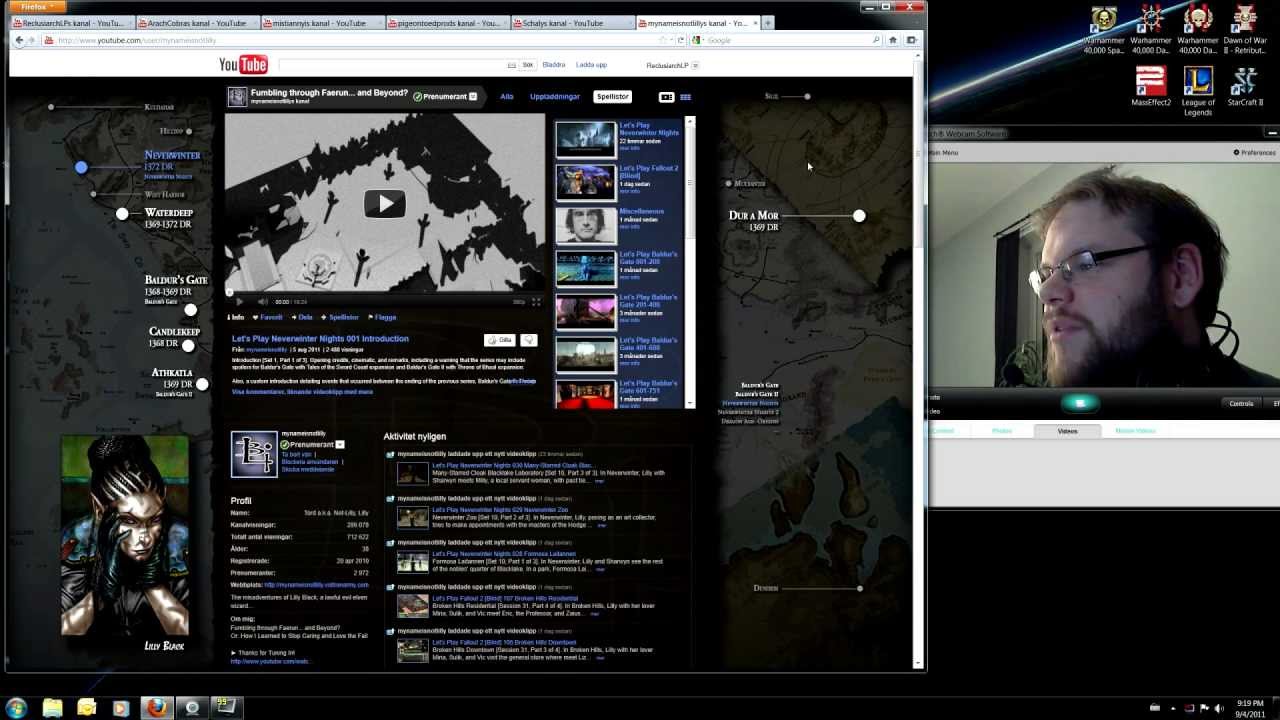
Task: Open the League of Legends desktop shortcut
Action: point(1198,91)
